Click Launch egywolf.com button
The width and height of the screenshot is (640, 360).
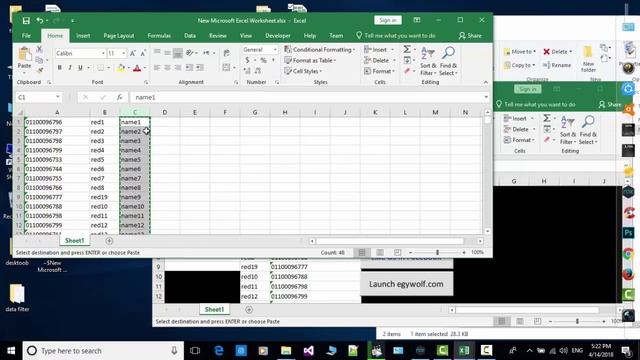click(x=407, y=284)
